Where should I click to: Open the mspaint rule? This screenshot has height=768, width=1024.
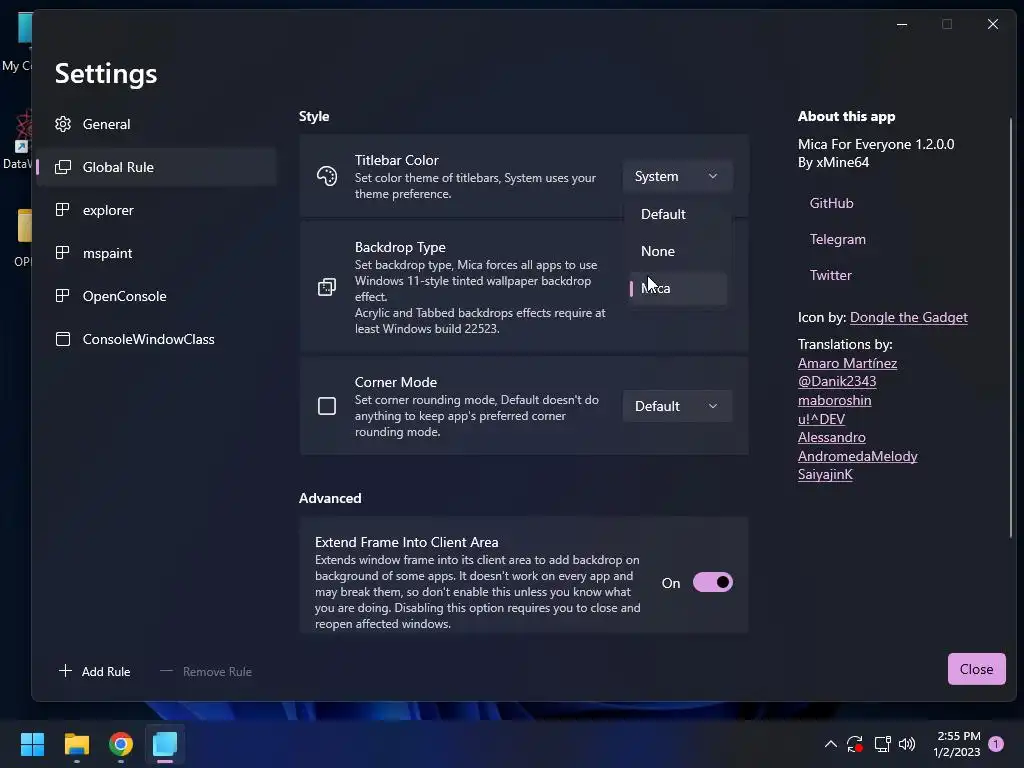click(156, 253)
